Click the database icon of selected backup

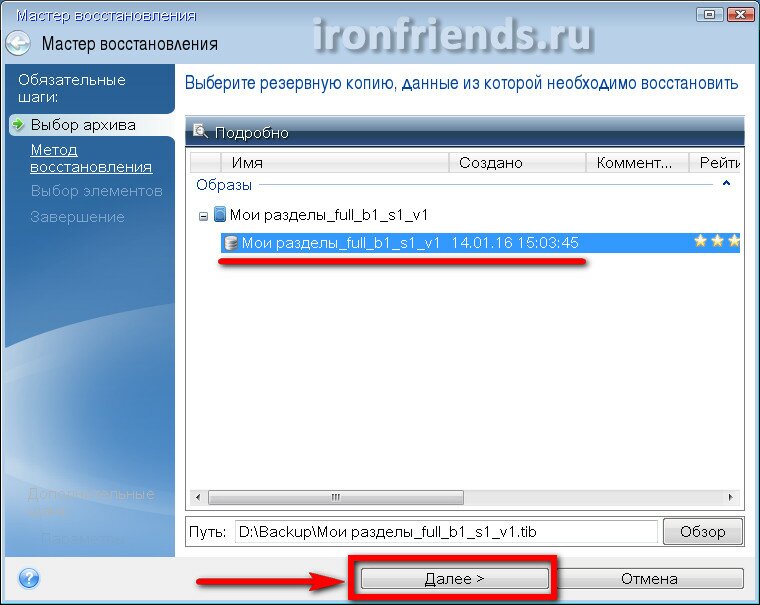click(231, 242)
